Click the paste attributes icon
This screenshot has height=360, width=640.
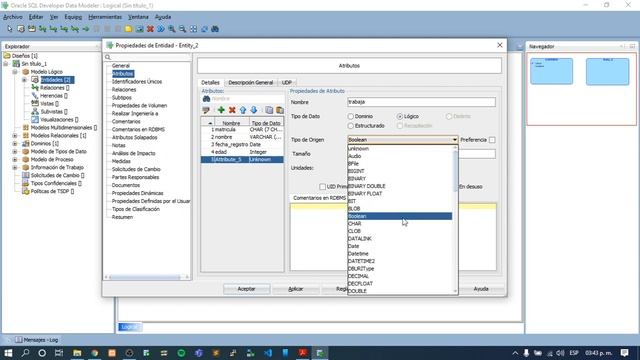click(280, 110)
